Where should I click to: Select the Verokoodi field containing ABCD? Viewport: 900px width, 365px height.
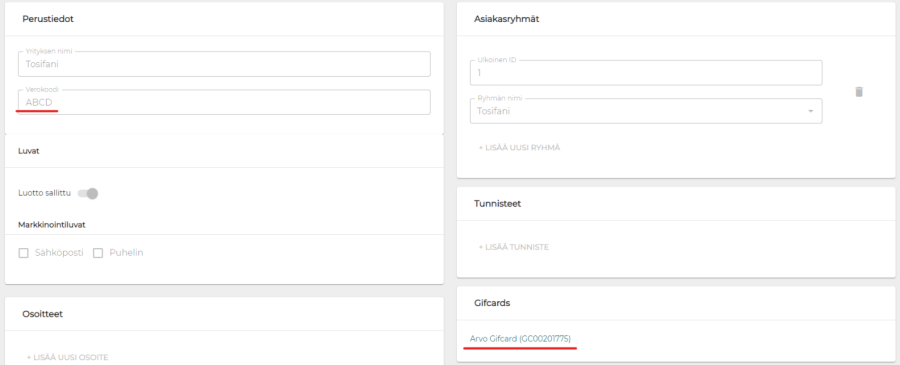(224, 102)
